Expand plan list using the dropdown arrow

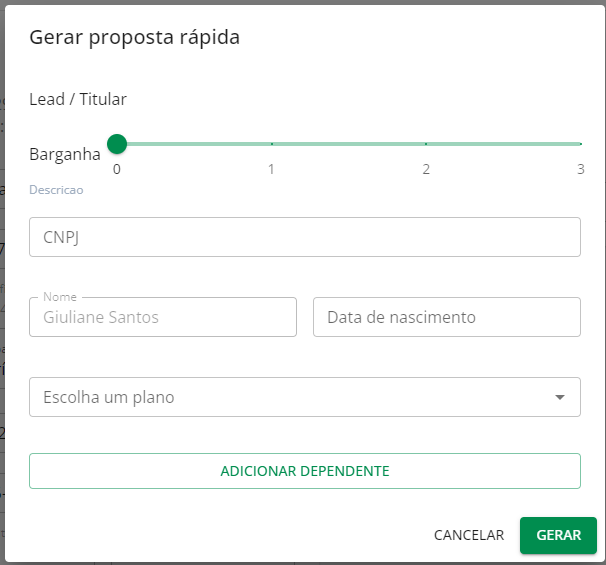tap(560, 397)
